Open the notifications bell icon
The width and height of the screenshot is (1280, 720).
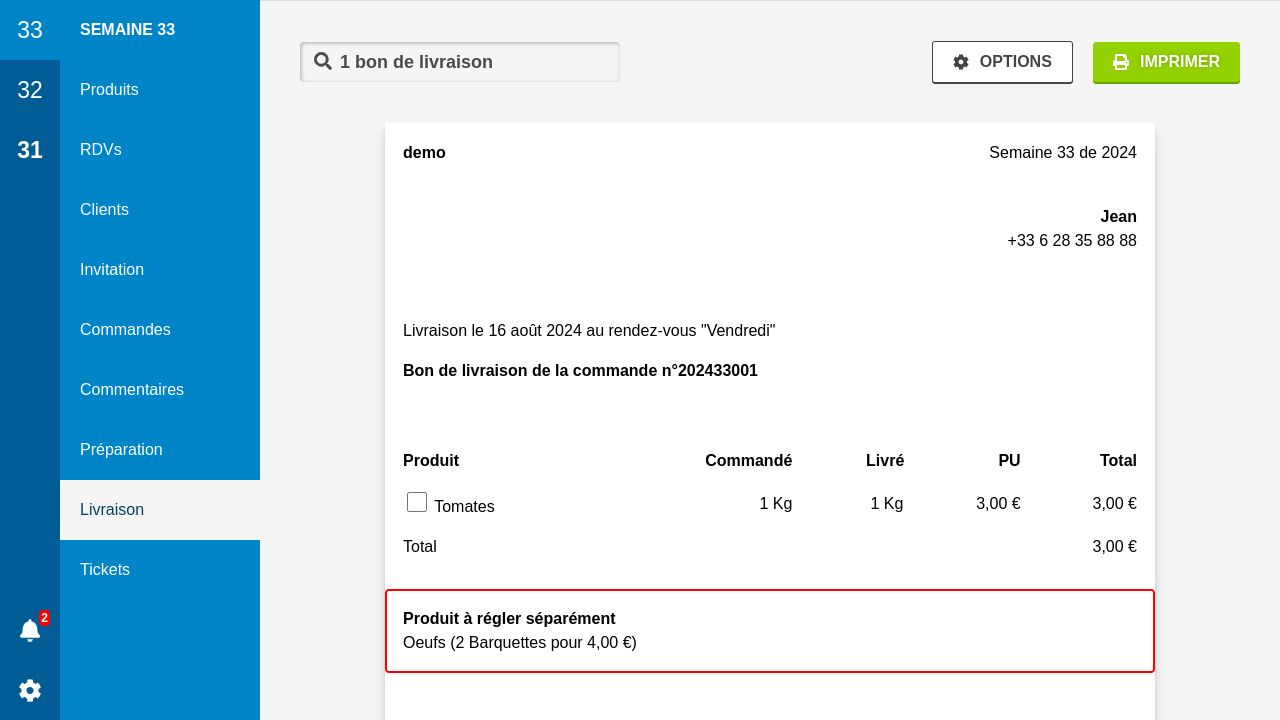30,630
